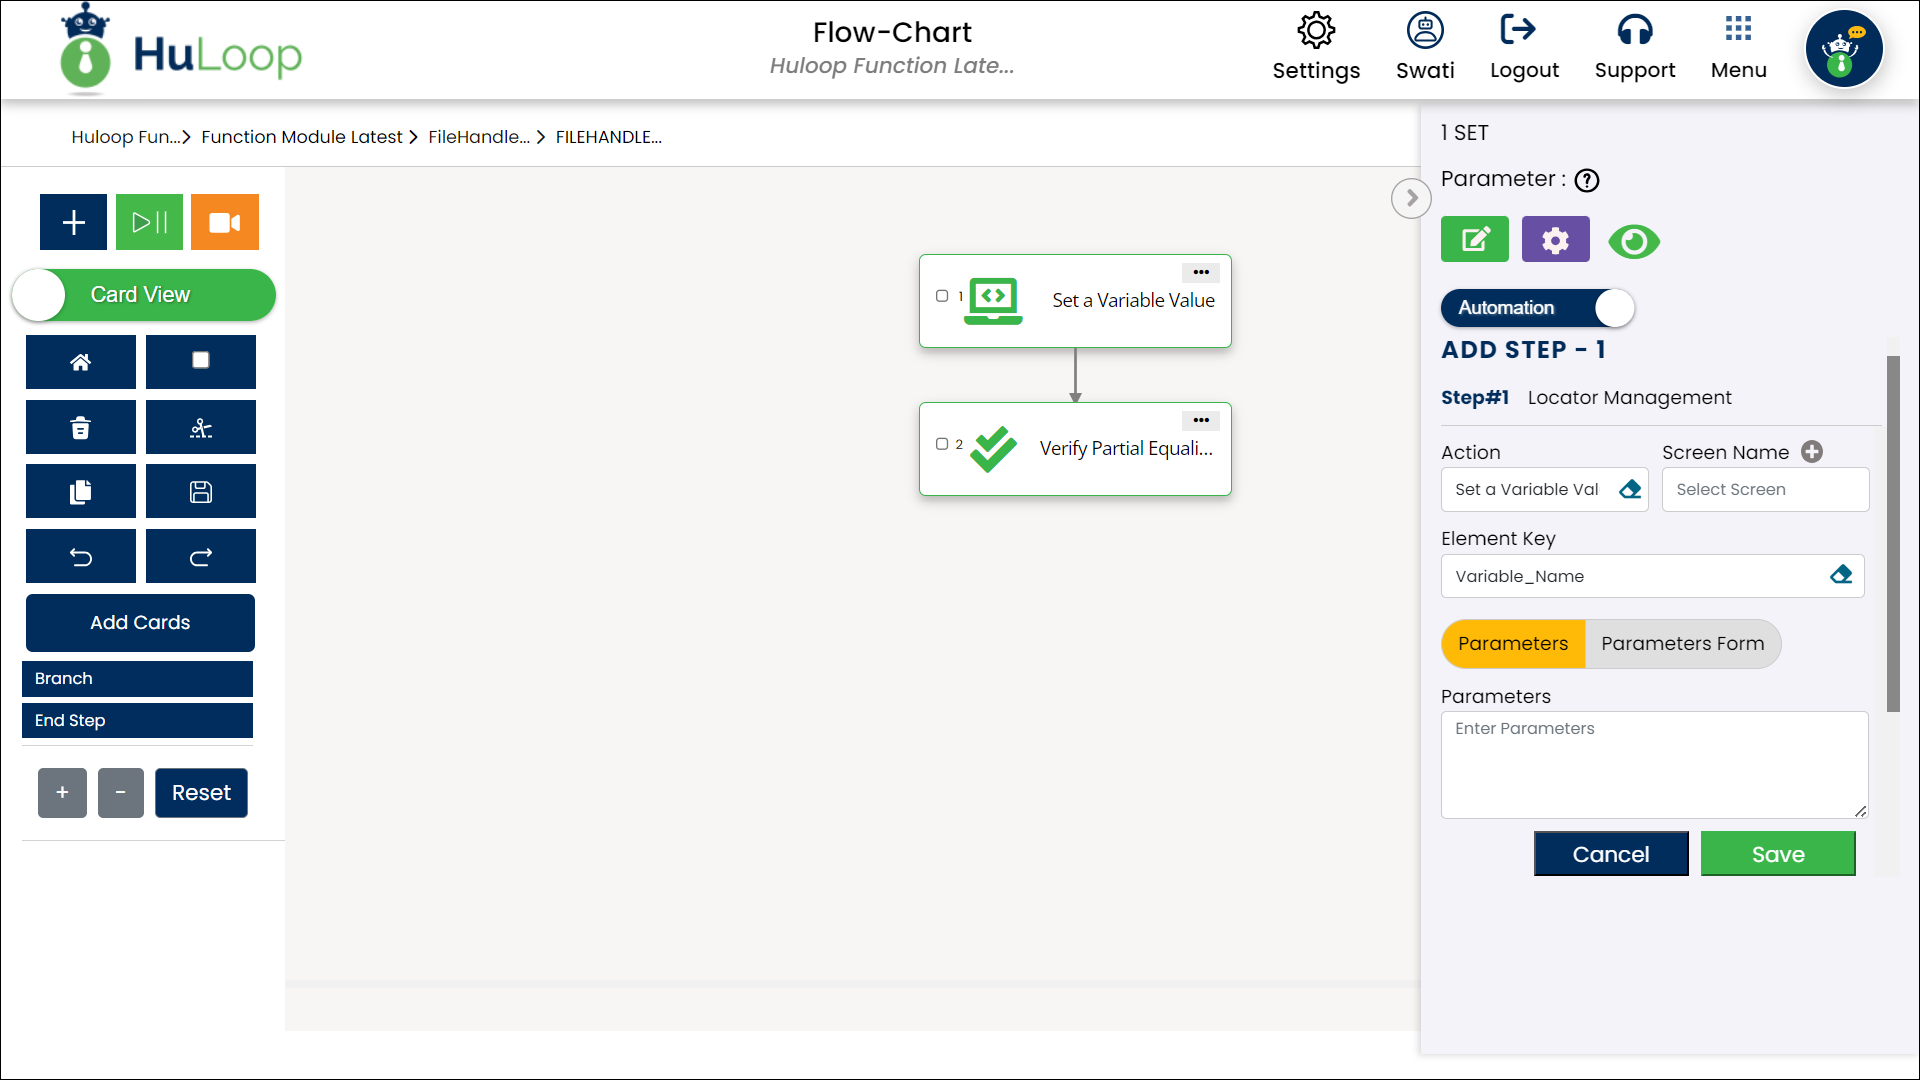This screenshot has height=1080, width=1920.
Task: Click the Save button
Action: coord(1778,854)
